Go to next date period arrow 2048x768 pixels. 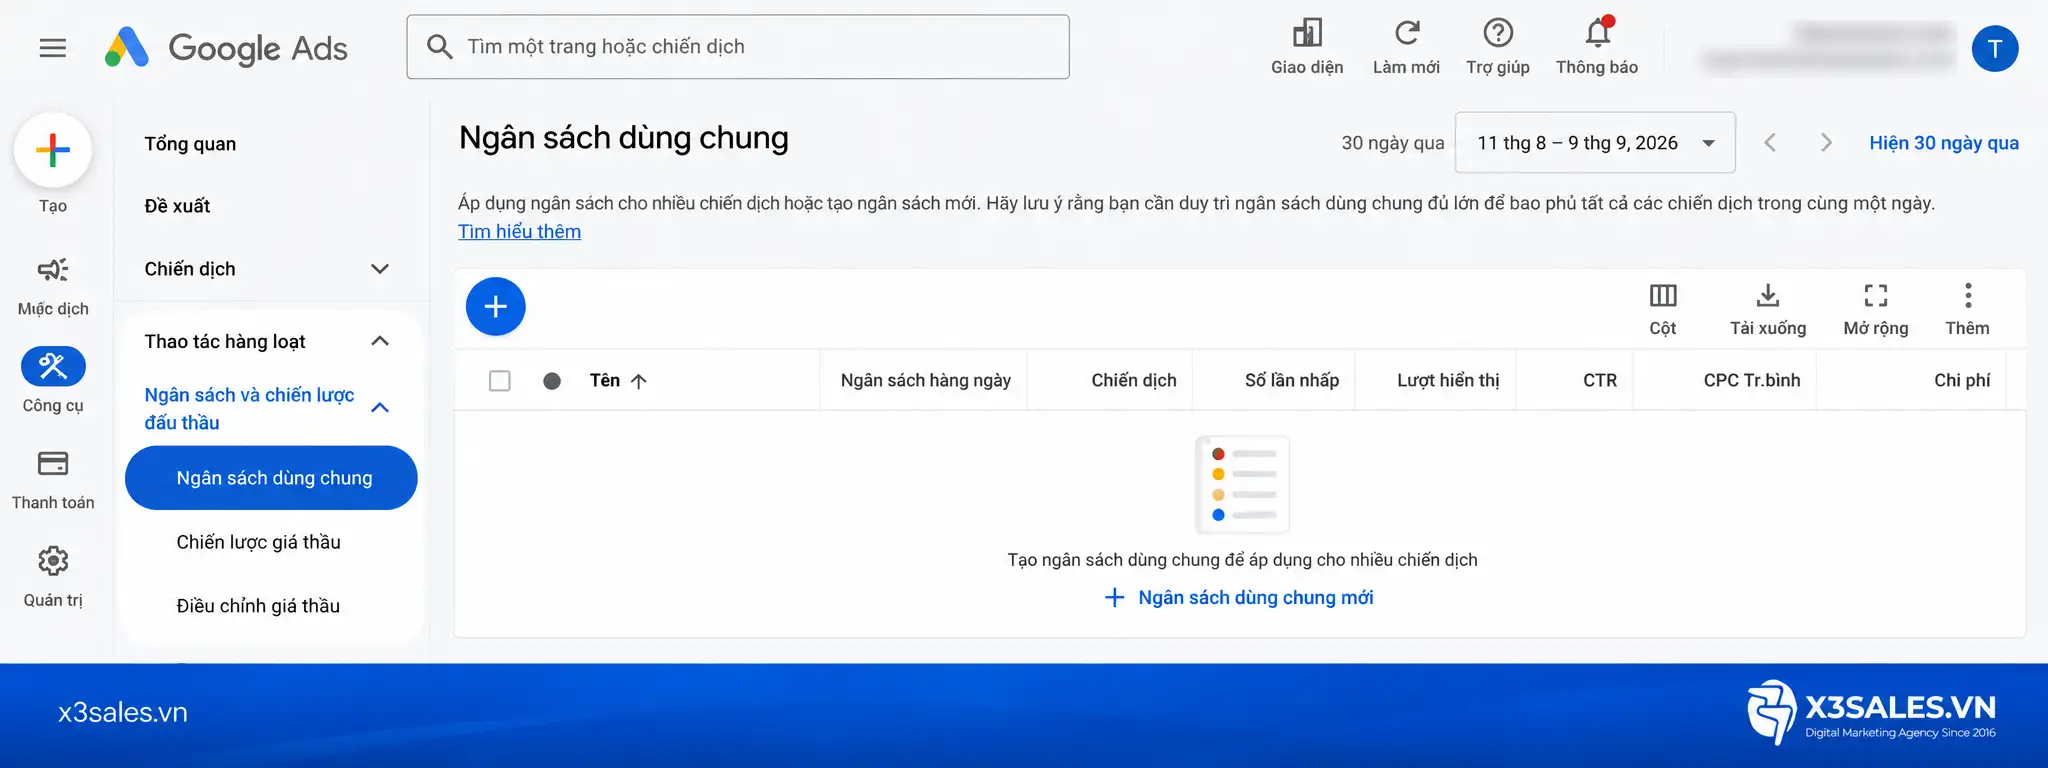pos(1826,143)
